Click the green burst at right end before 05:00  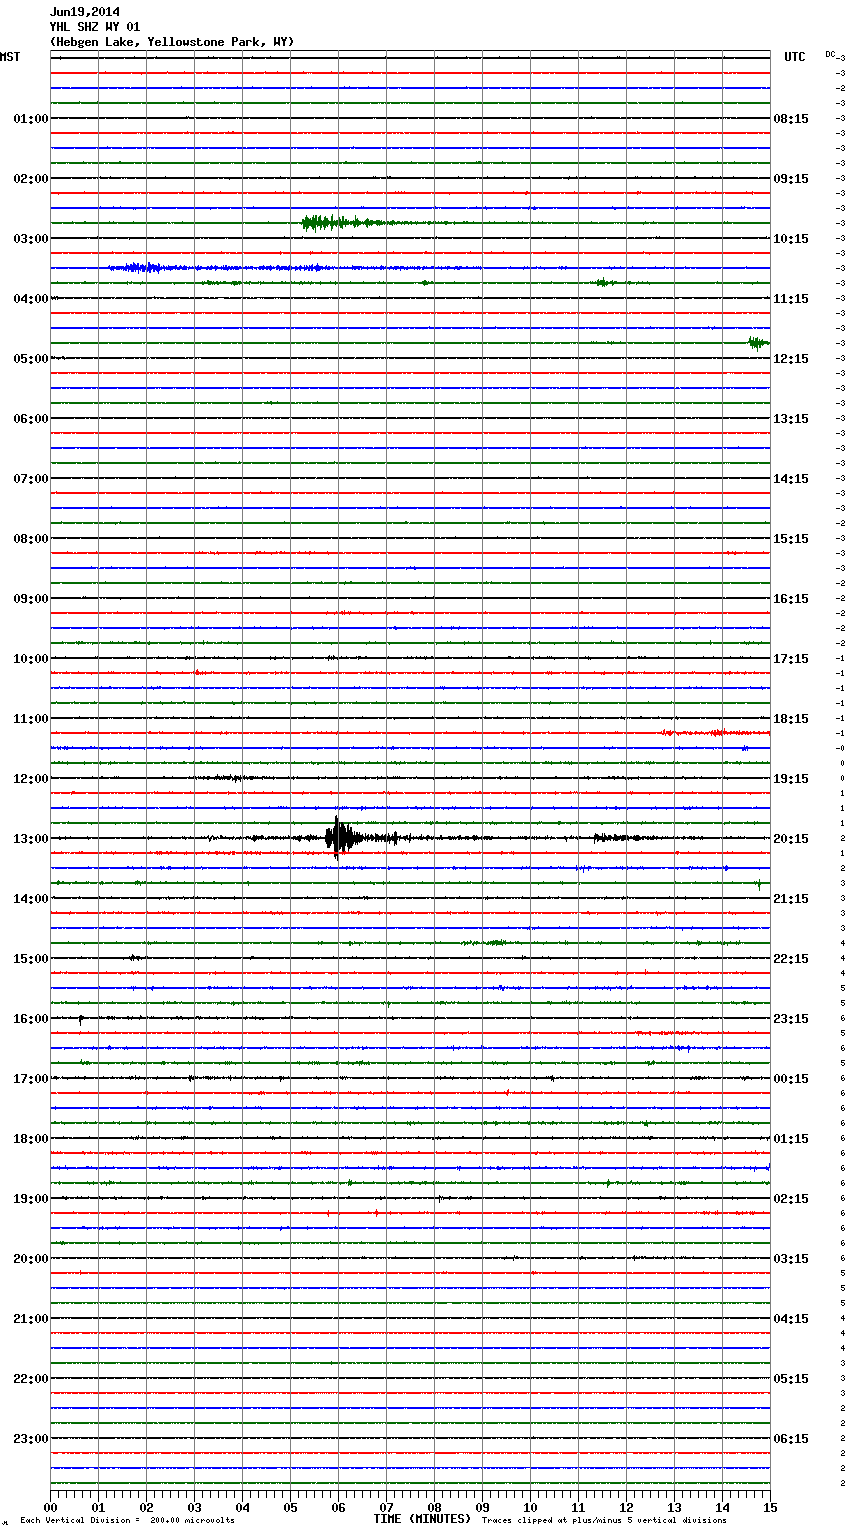[x=758, y=343]
